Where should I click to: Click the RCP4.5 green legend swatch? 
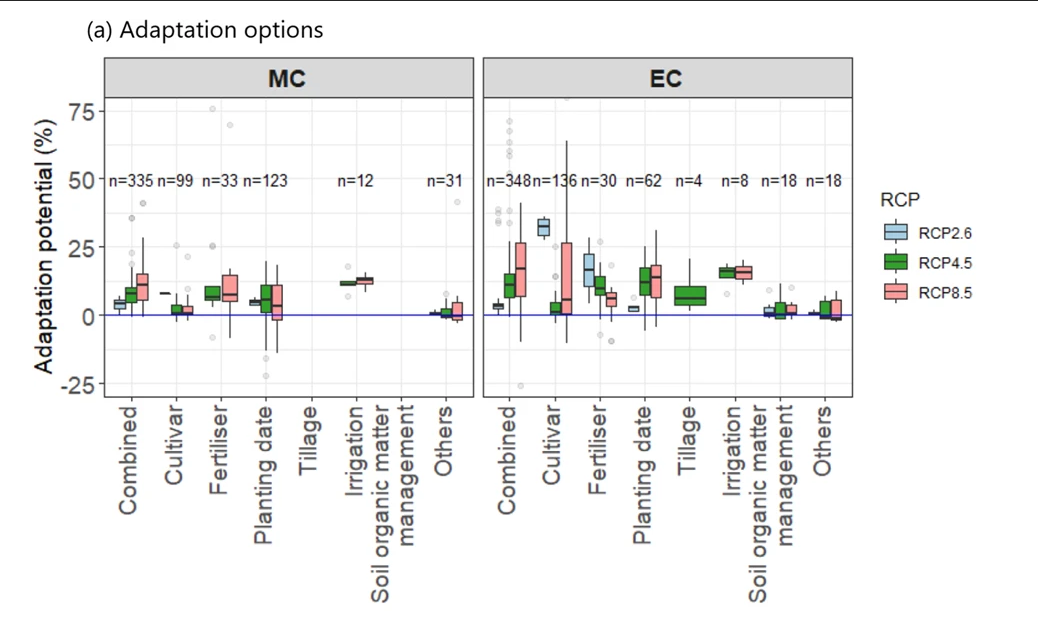(x=896, y=262)
